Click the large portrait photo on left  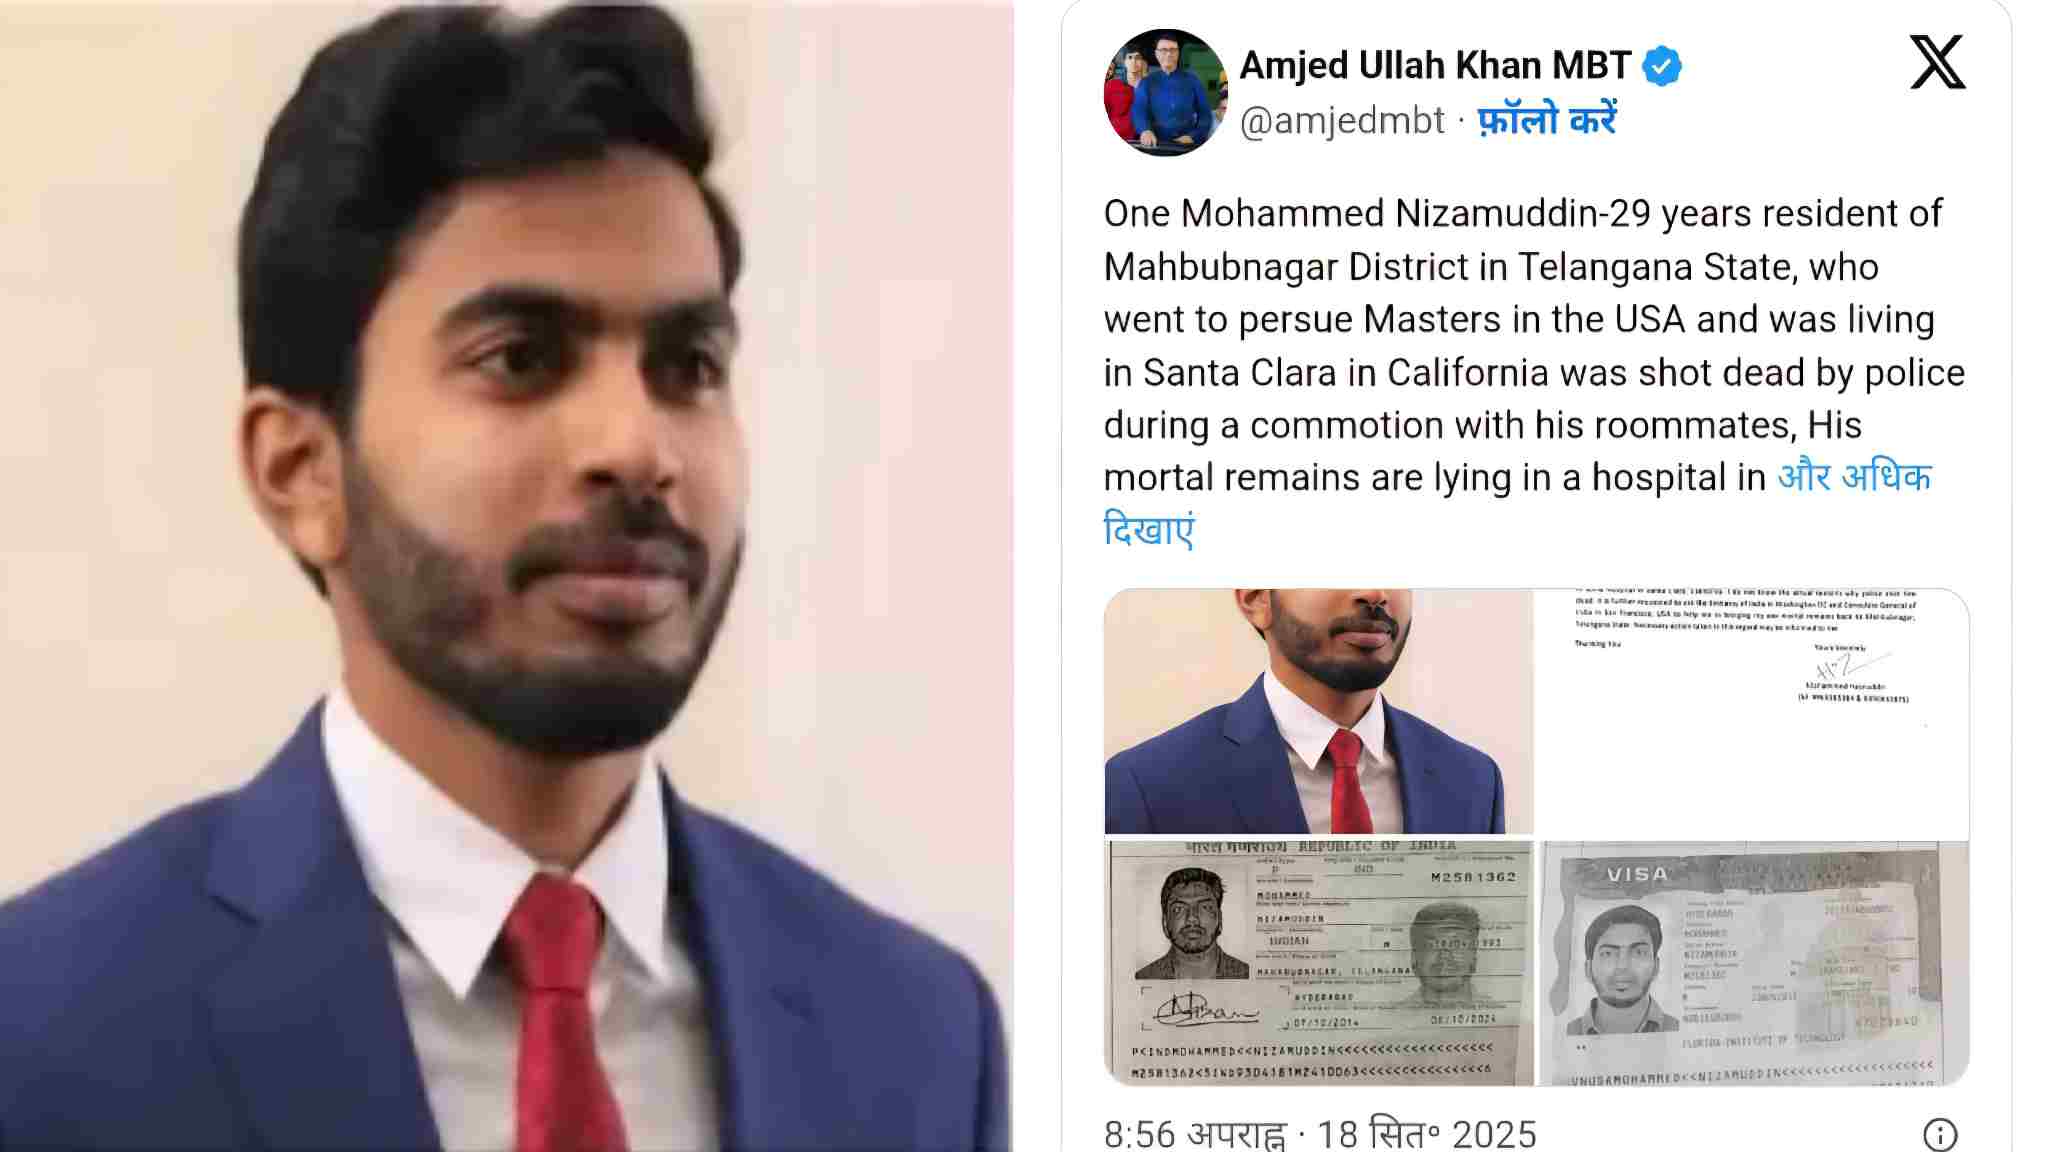click(x=506, y=576)
